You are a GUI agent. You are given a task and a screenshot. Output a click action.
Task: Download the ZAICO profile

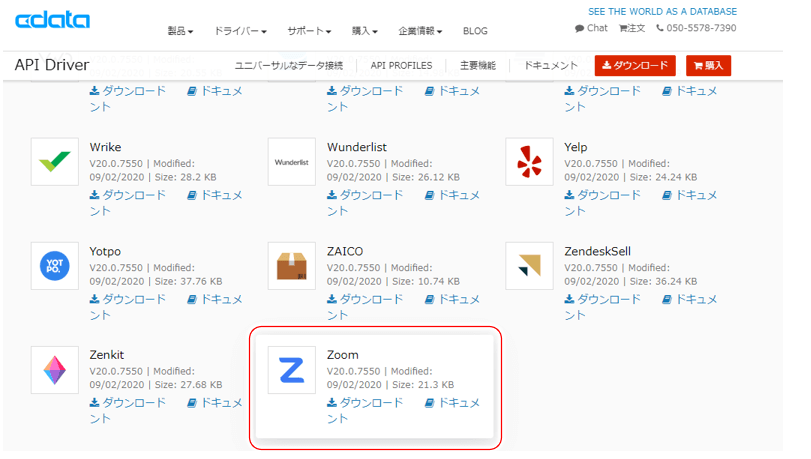(x=365, y=299)
